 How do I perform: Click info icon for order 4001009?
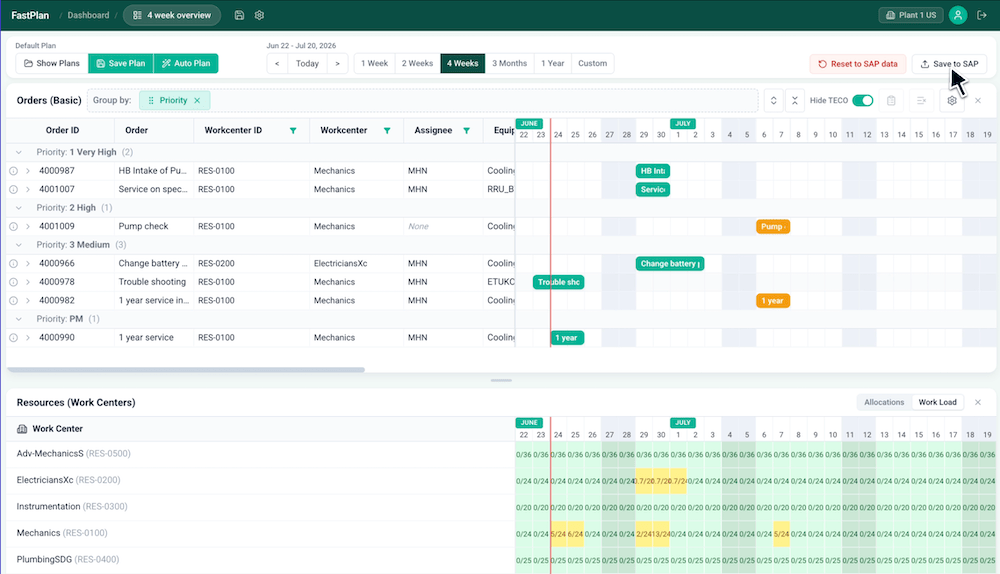click(13, 226)
